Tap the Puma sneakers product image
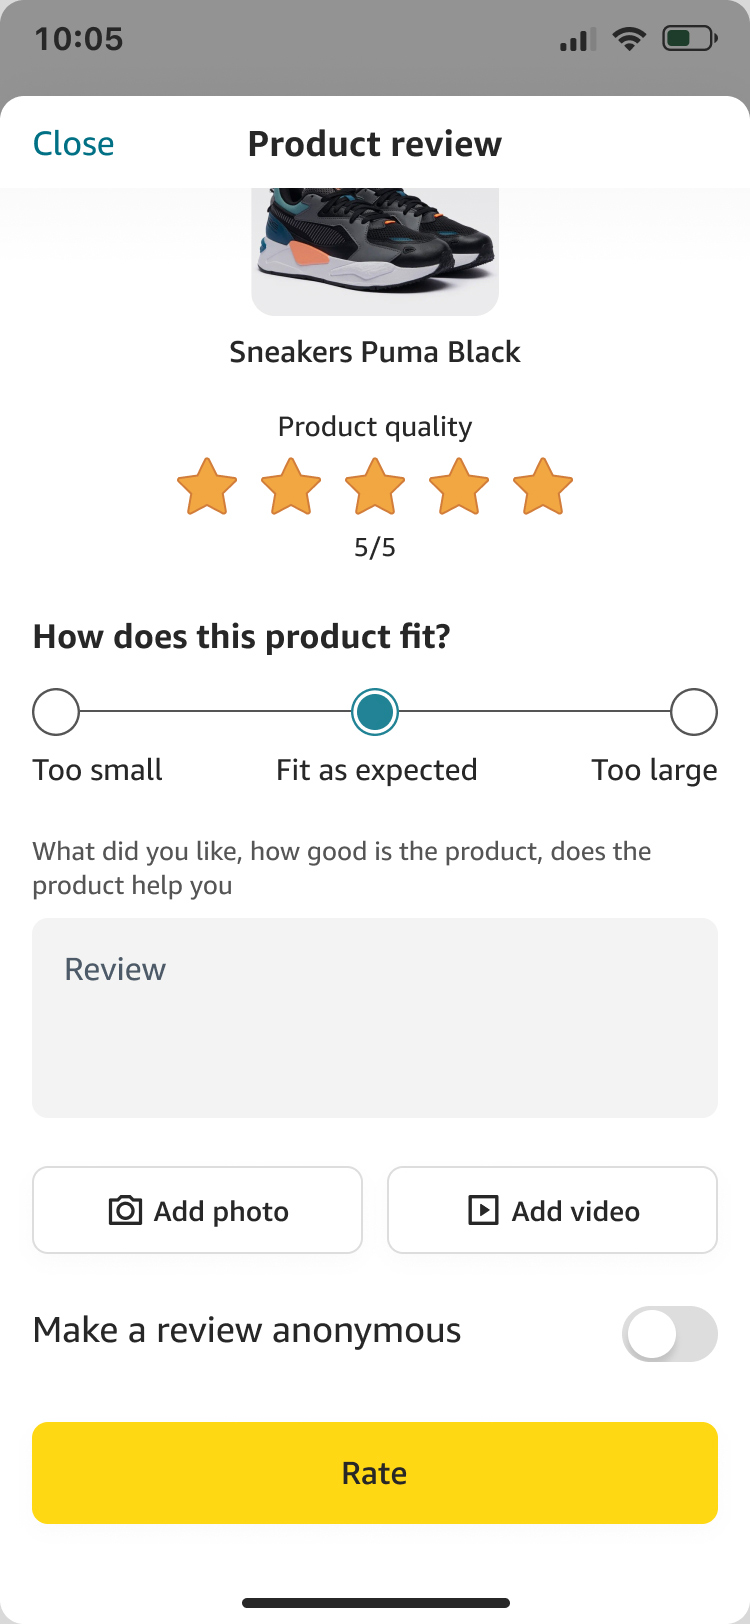The width and height of the screenshot is (750, 1624). [375, 250]
